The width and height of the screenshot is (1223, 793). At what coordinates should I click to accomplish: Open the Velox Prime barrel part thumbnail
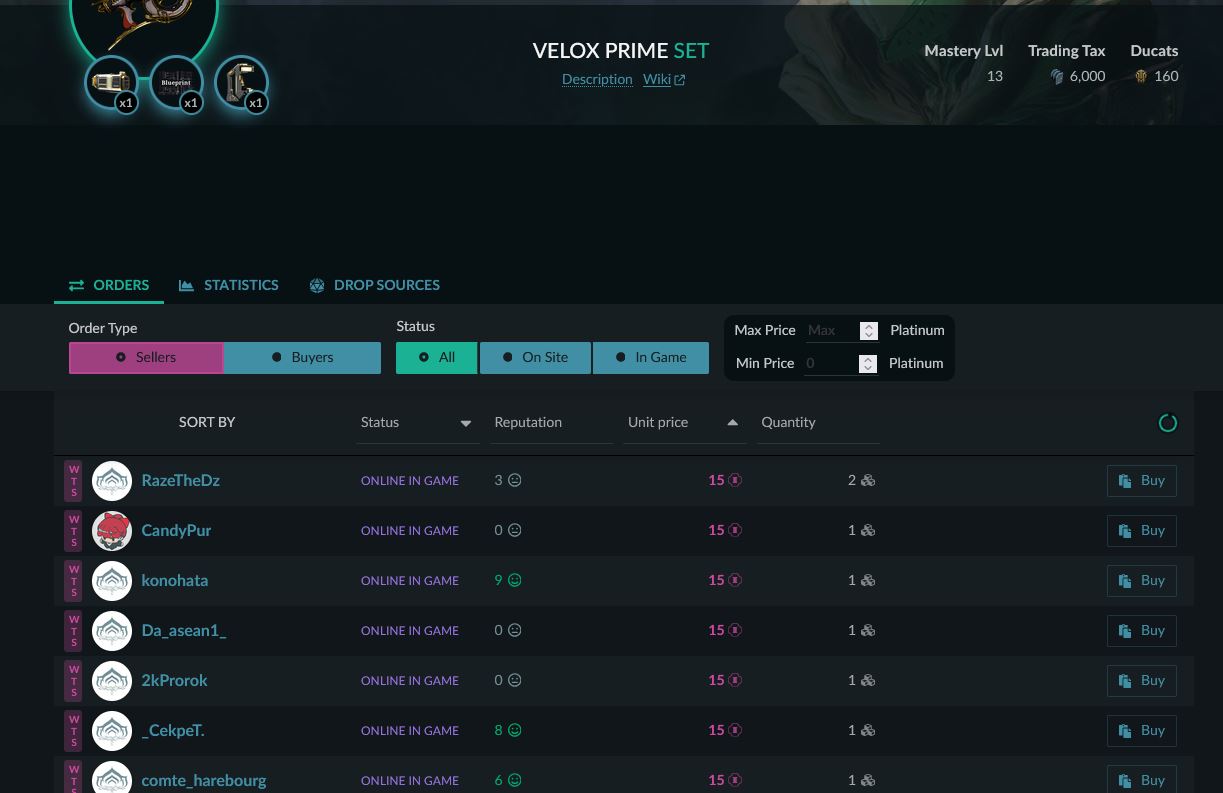pos(111,83)
